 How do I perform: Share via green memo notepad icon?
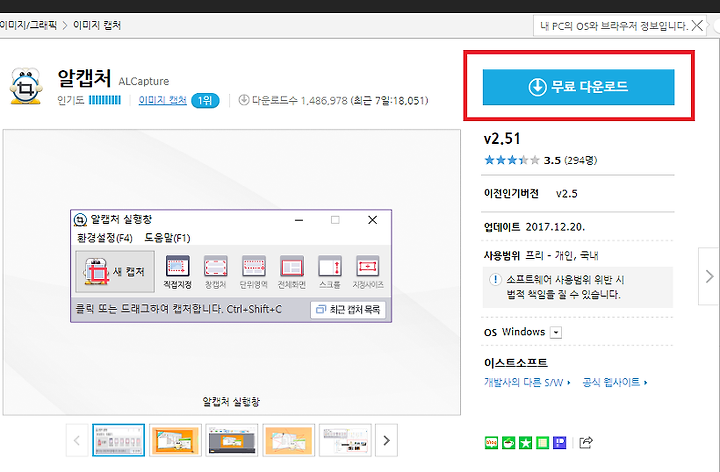tap(542, 443)
